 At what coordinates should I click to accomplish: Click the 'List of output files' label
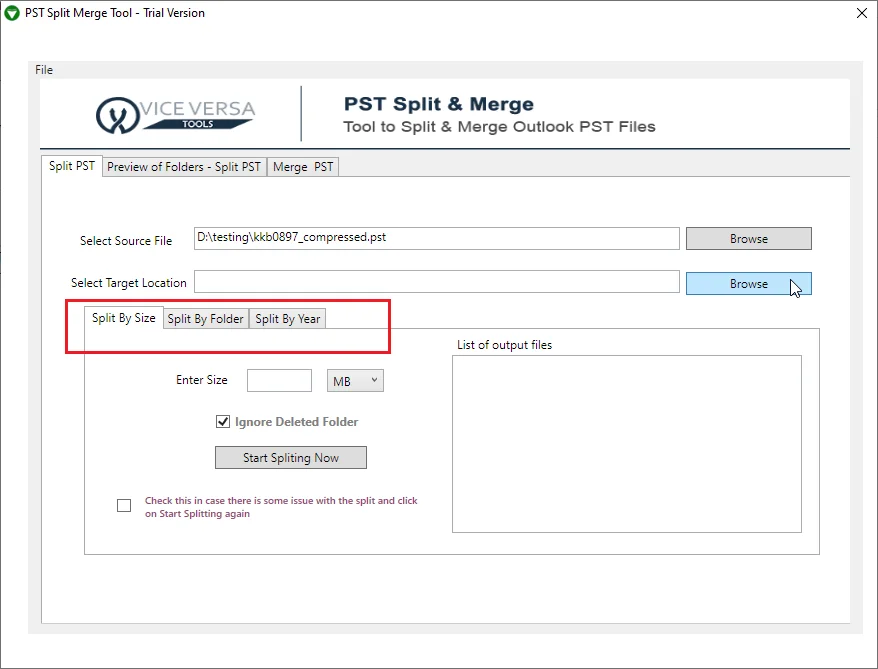pos(505,345)
